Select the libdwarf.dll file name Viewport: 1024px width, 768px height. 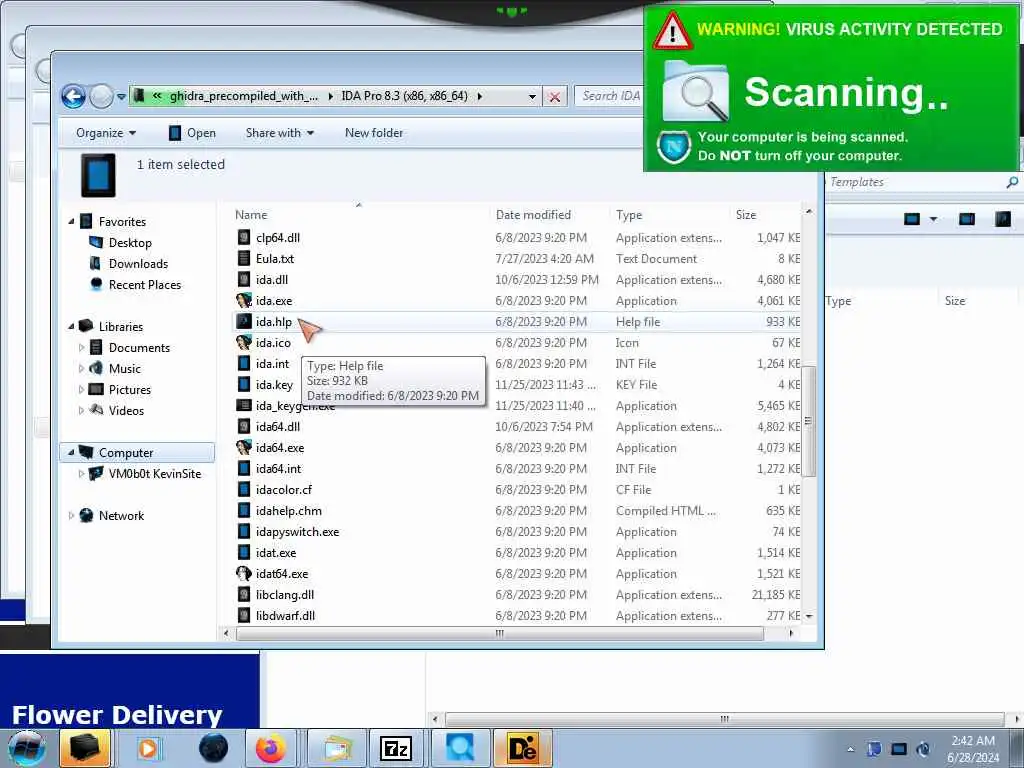click(285, 615)
